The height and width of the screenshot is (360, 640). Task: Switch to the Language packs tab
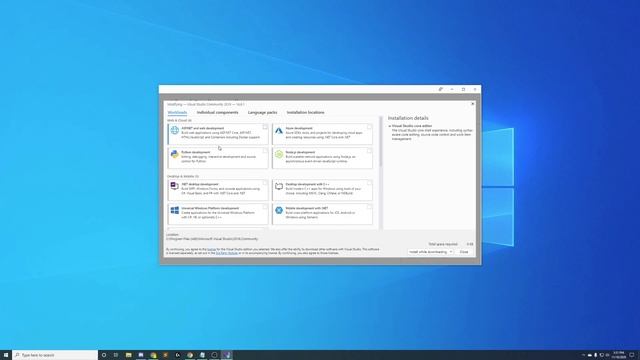click(262, 112)
